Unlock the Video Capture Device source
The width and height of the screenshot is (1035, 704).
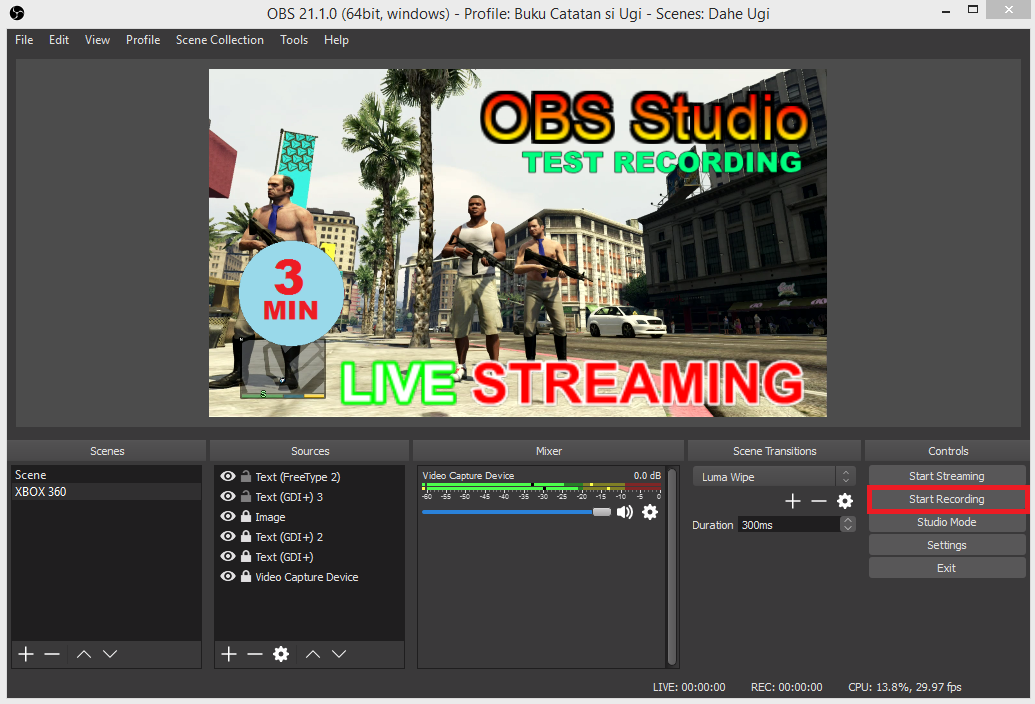point(246,576)
